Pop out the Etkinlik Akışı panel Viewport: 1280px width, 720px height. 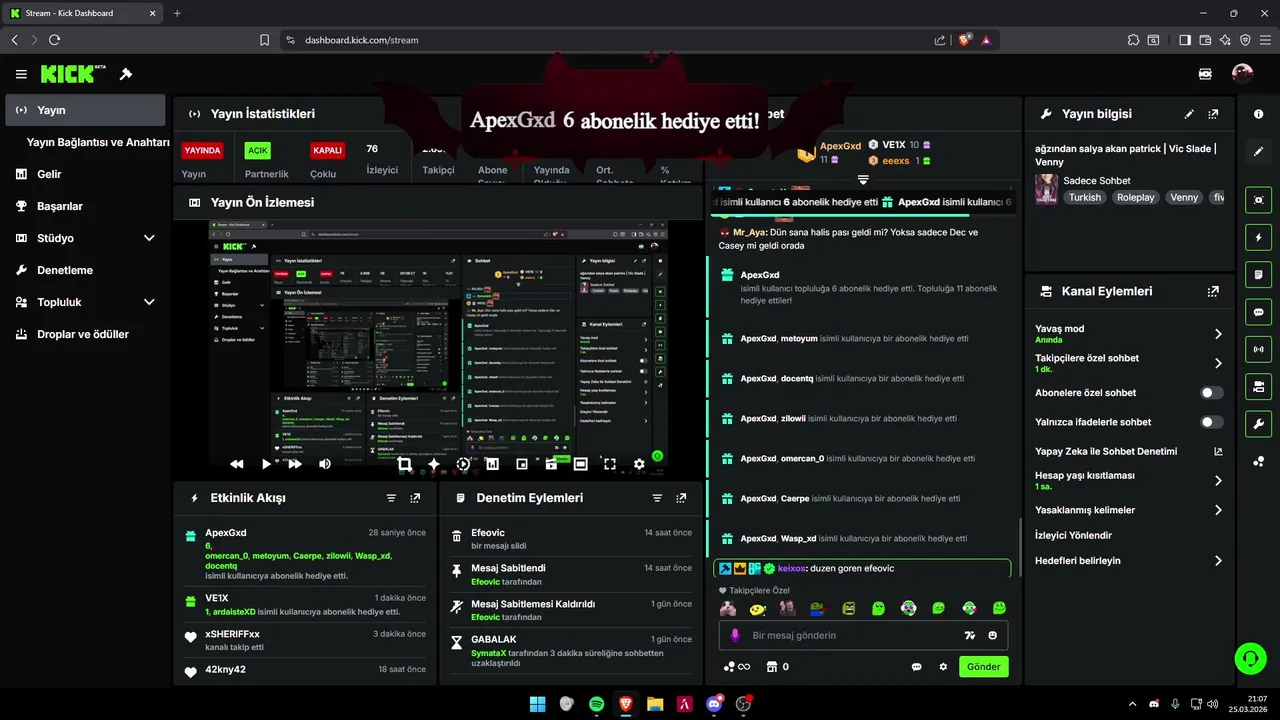pyautogui.click(x=415, y=497)
